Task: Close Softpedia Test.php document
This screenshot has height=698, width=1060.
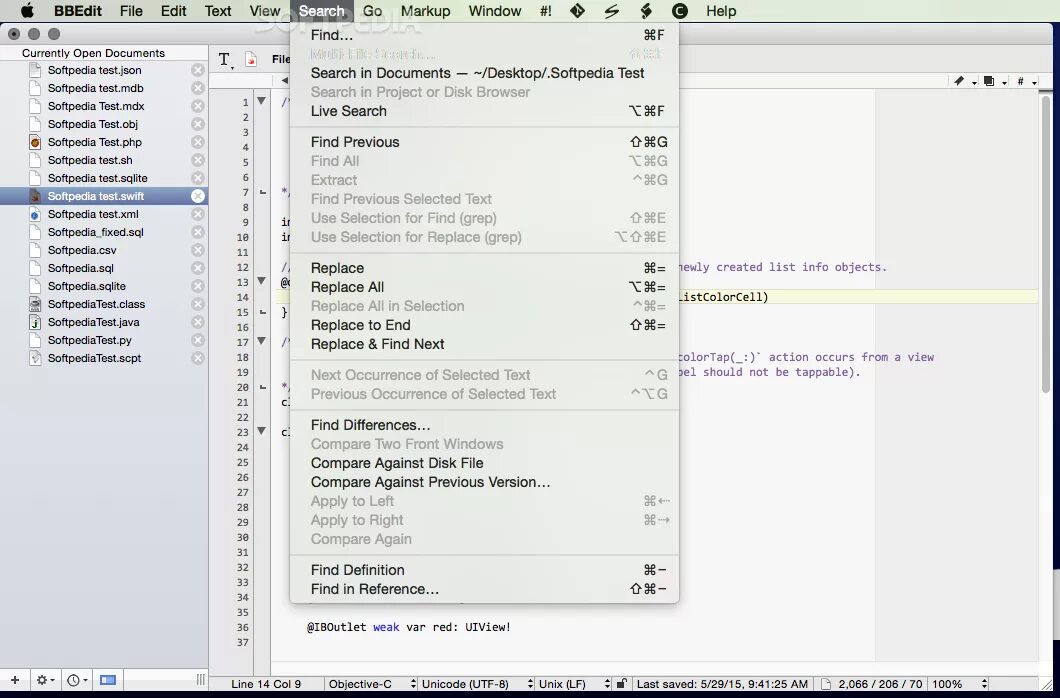Action: (197, 142)
